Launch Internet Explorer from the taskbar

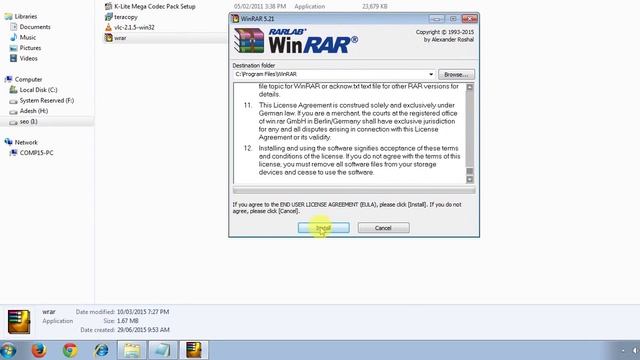coord(101,350)
